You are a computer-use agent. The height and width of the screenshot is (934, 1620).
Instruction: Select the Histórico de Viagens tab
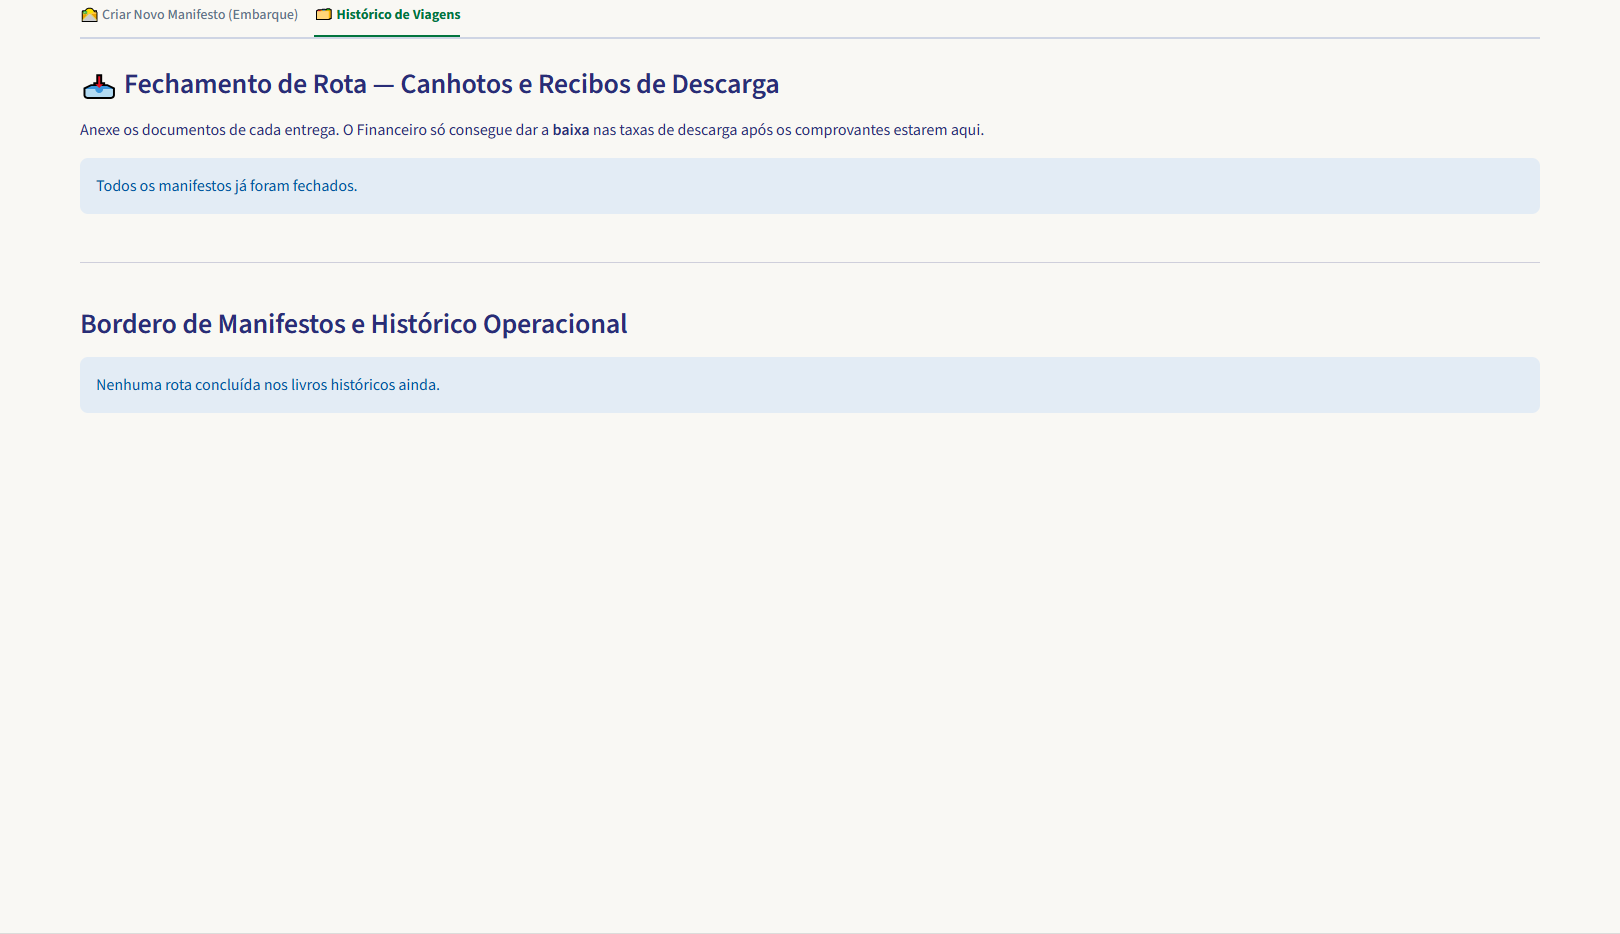coord(387,15)
